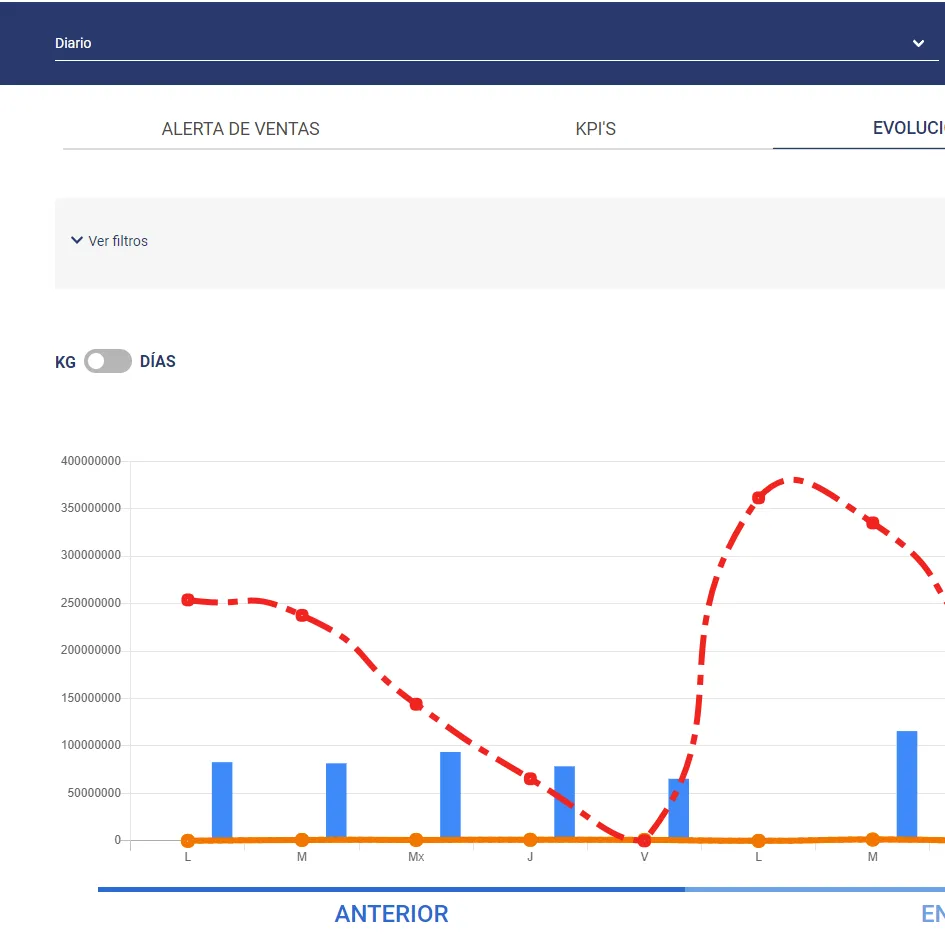Click the Ver filtros chevron icon
This screenshot has height=945, width=945.
coord(76,240)
